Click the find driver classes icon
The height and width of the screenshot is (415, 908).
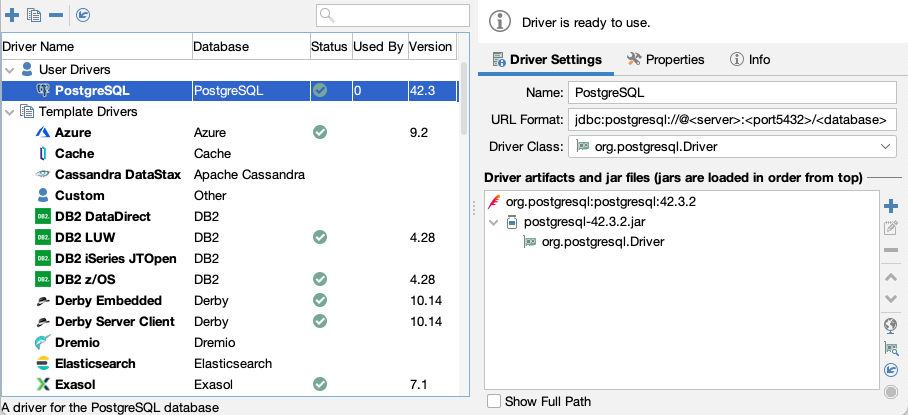tap(890, 347)
